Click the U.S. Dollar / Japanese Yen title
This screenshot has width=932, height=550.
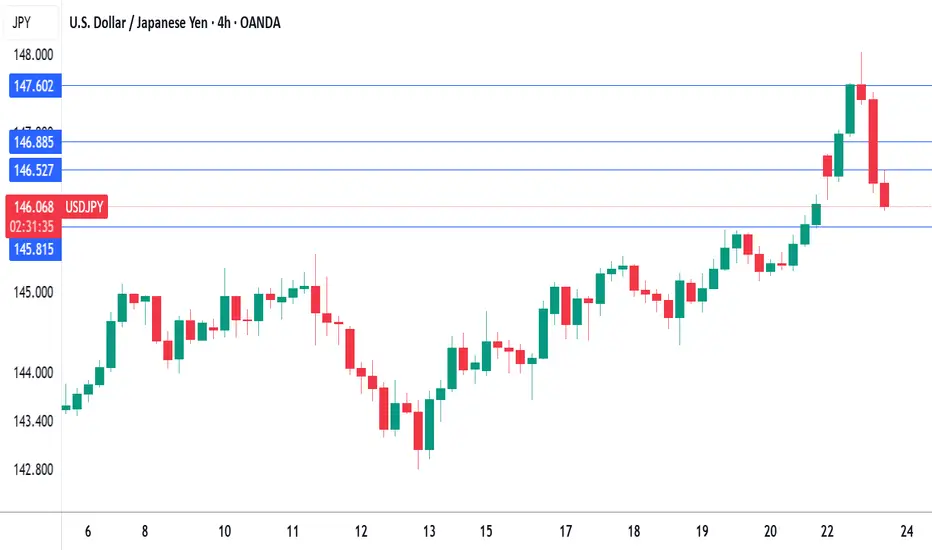point(138,23)
